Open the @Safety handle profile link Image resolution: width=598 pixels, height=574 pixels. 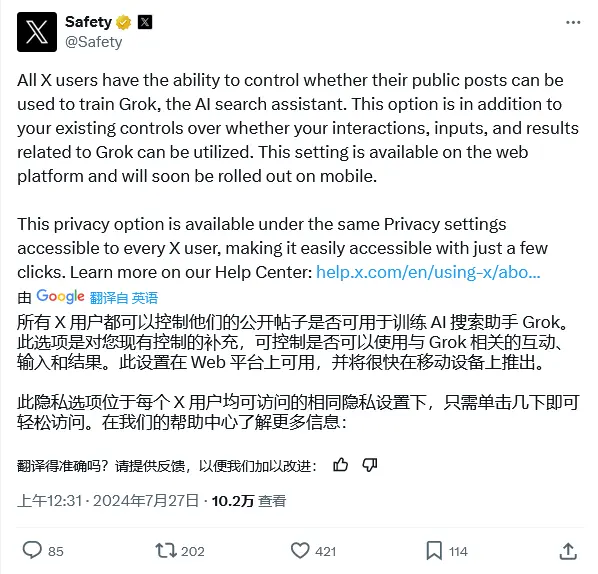click(x=94, y=42)
